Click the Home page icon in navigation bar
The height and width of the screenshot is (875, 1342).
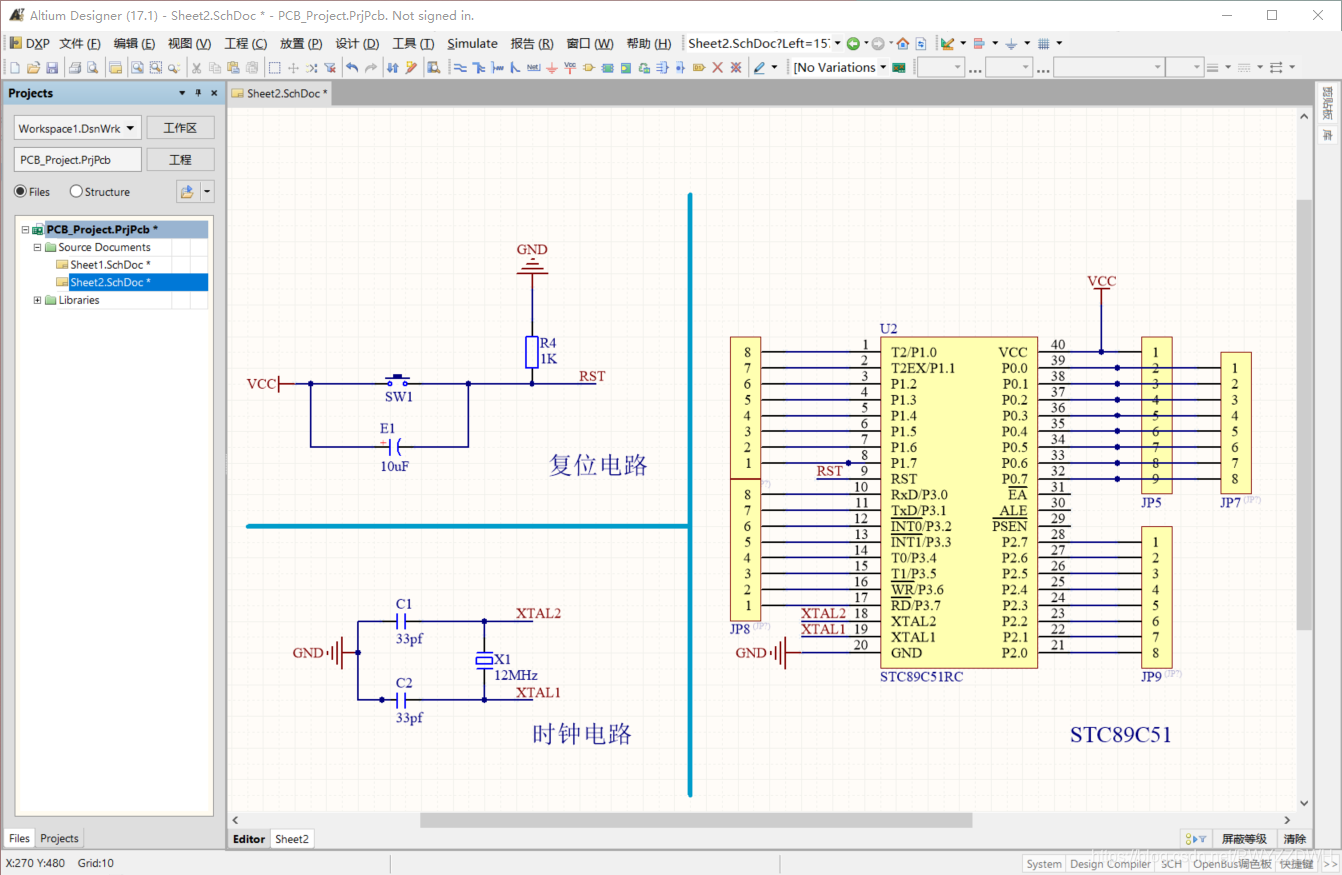pyautogui.click(x=902, y=43)
